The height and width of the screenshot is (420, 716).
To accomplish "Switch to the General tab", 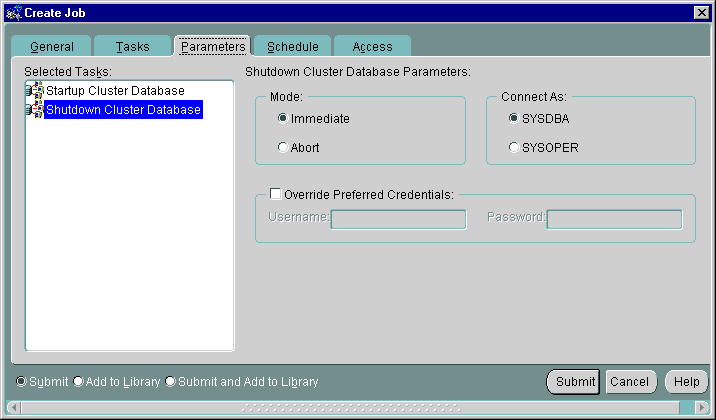I will (x=51, y=47).
